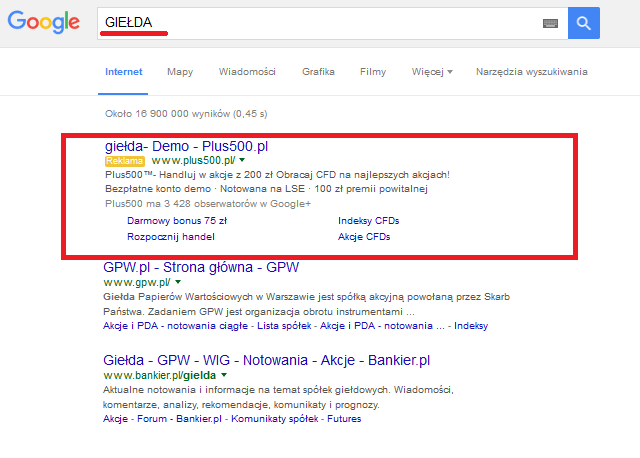Open the on-screen keyboard icon
The image size is (640, 458).
(551, 23)
